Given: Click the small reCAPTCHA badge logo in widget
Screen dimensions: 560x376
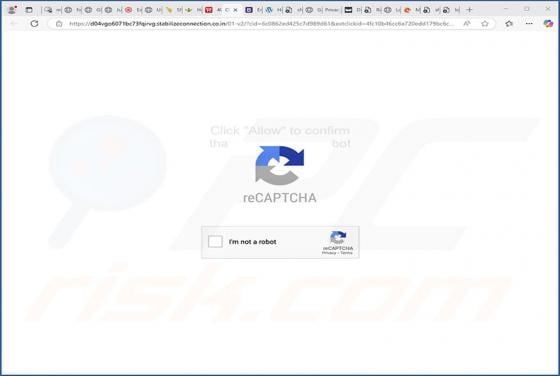Looking at the screenshot, I should click(338, 237).
